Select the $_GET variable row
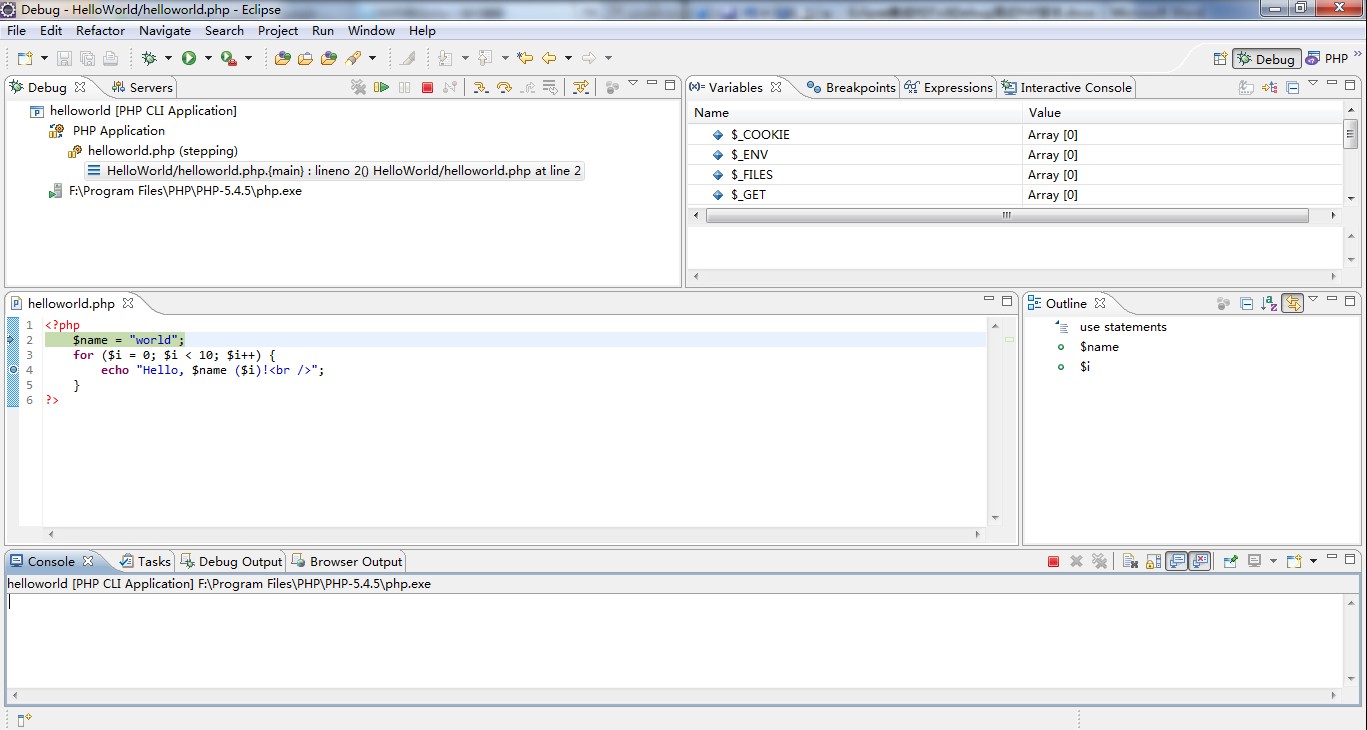Image resolution: width=1367 pixels, height=730 pixels. click(x=1015, y=195)
